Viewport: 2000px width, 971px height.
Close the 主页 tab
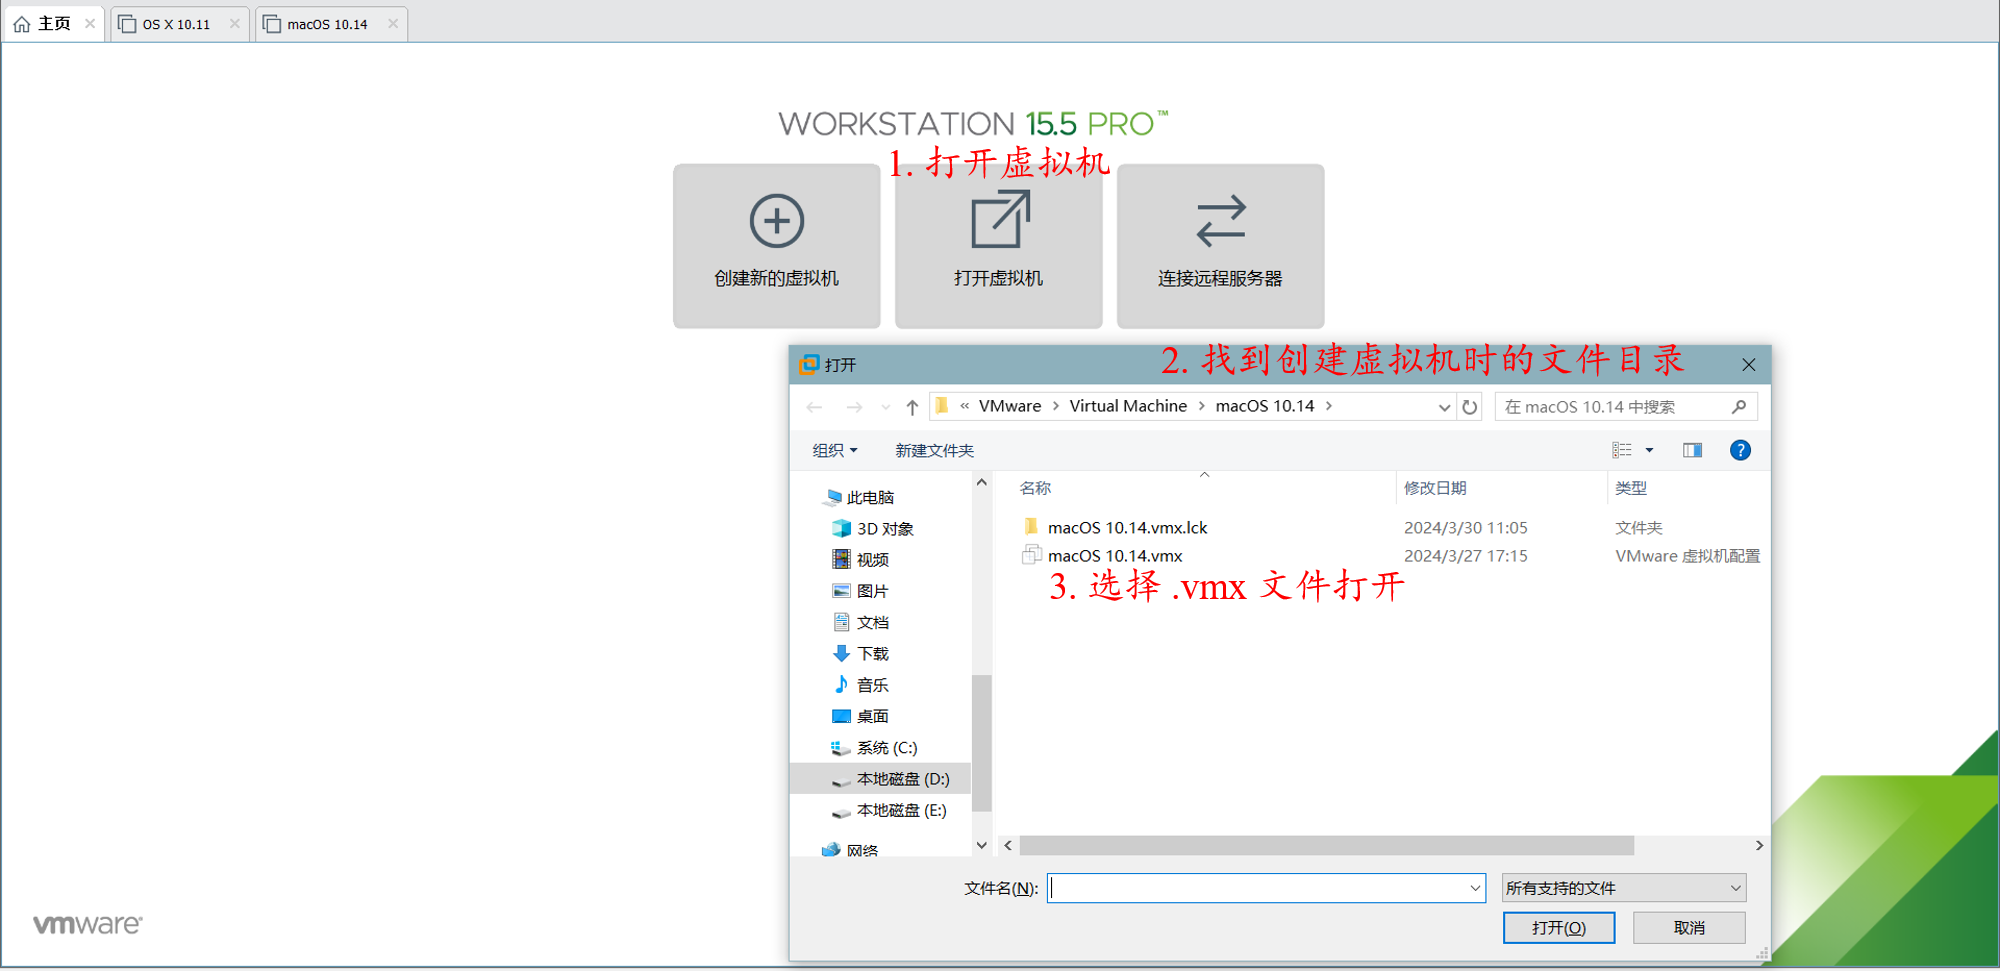pyautogui.click(x=90, y=24)
